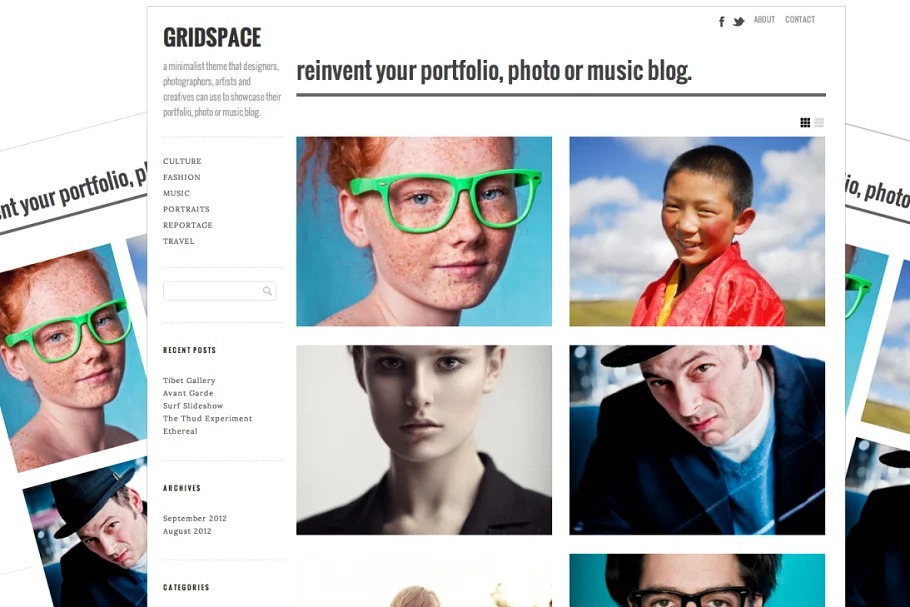Open the Tibet Gallery recent post
Viewport: 910px width, 607px height.
pos(189,381)
